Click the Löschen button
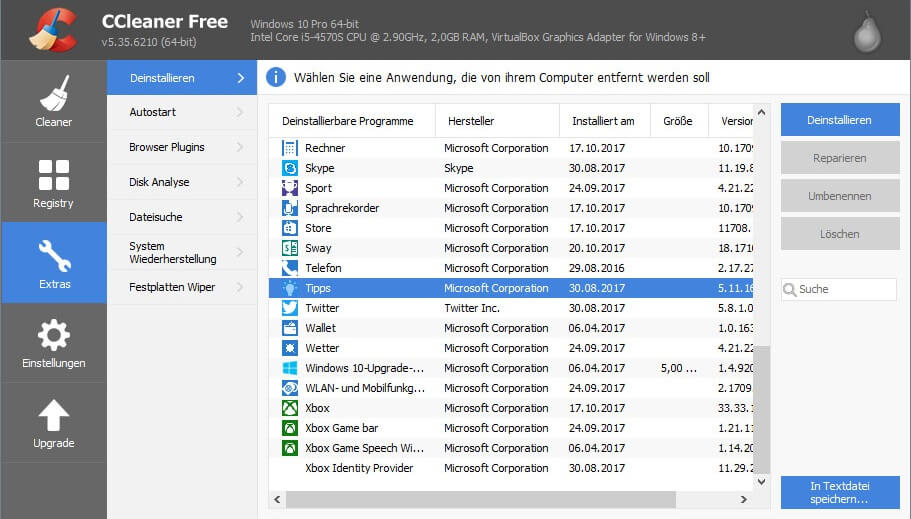This screenshot has height=519, width=911. coord(840,234)
